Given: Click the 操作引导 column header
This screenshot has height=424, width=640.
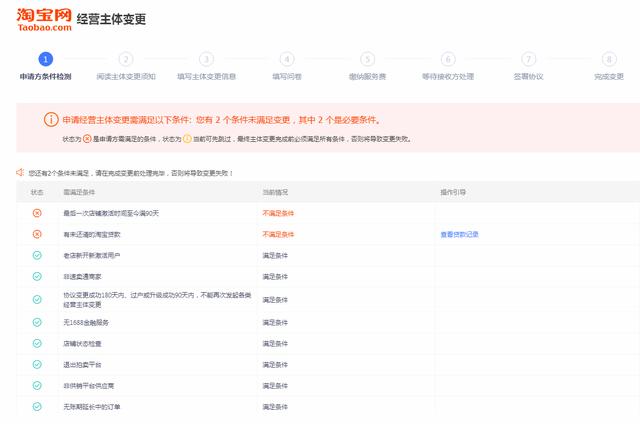Looking at the screenshot, I should pyautogui.click(x=453, y=192).
